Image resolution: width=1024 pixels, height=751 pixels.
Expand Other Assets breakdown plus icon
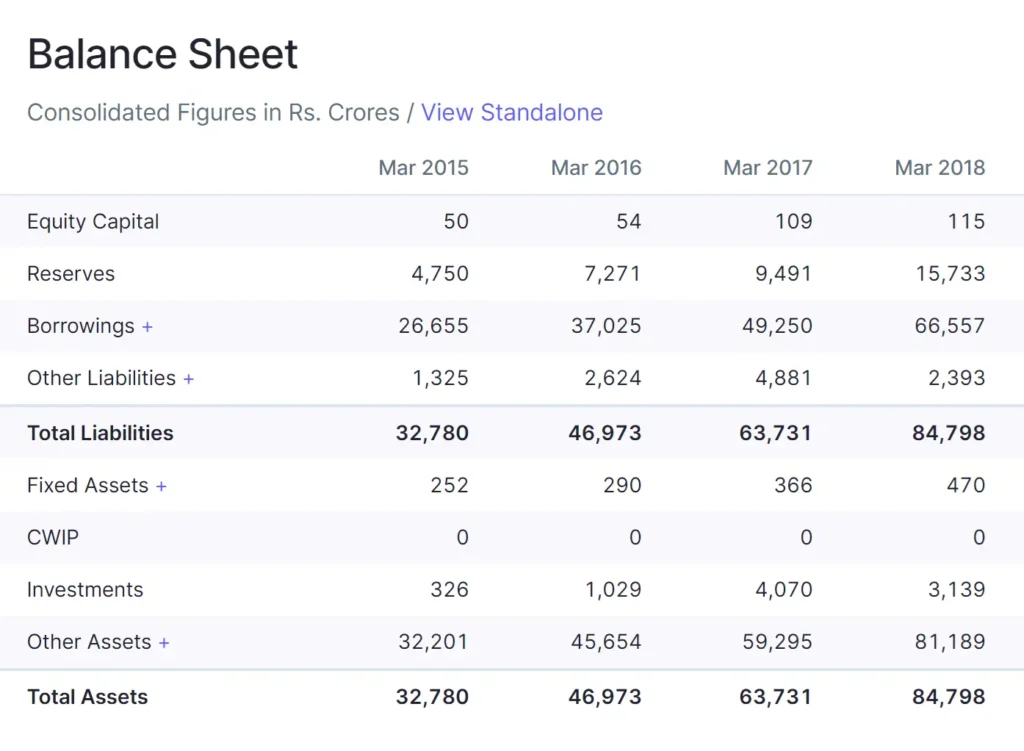[x=164, y=643]
